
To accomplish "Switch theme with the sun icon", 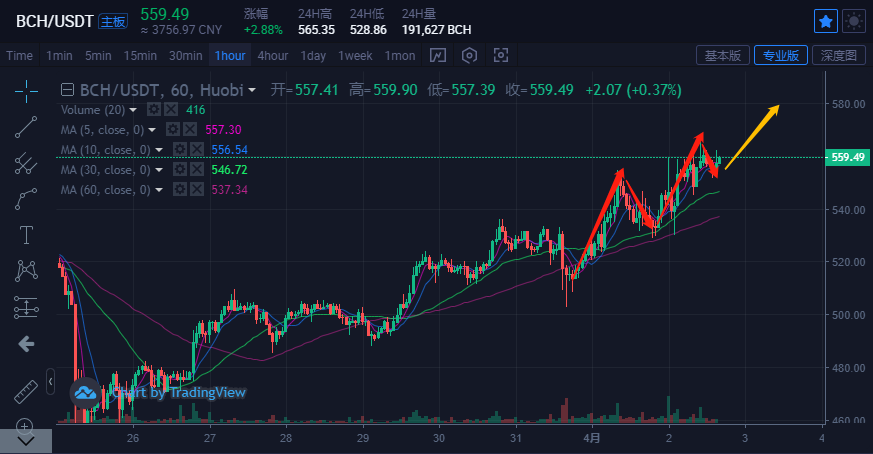I will [854, 22].
